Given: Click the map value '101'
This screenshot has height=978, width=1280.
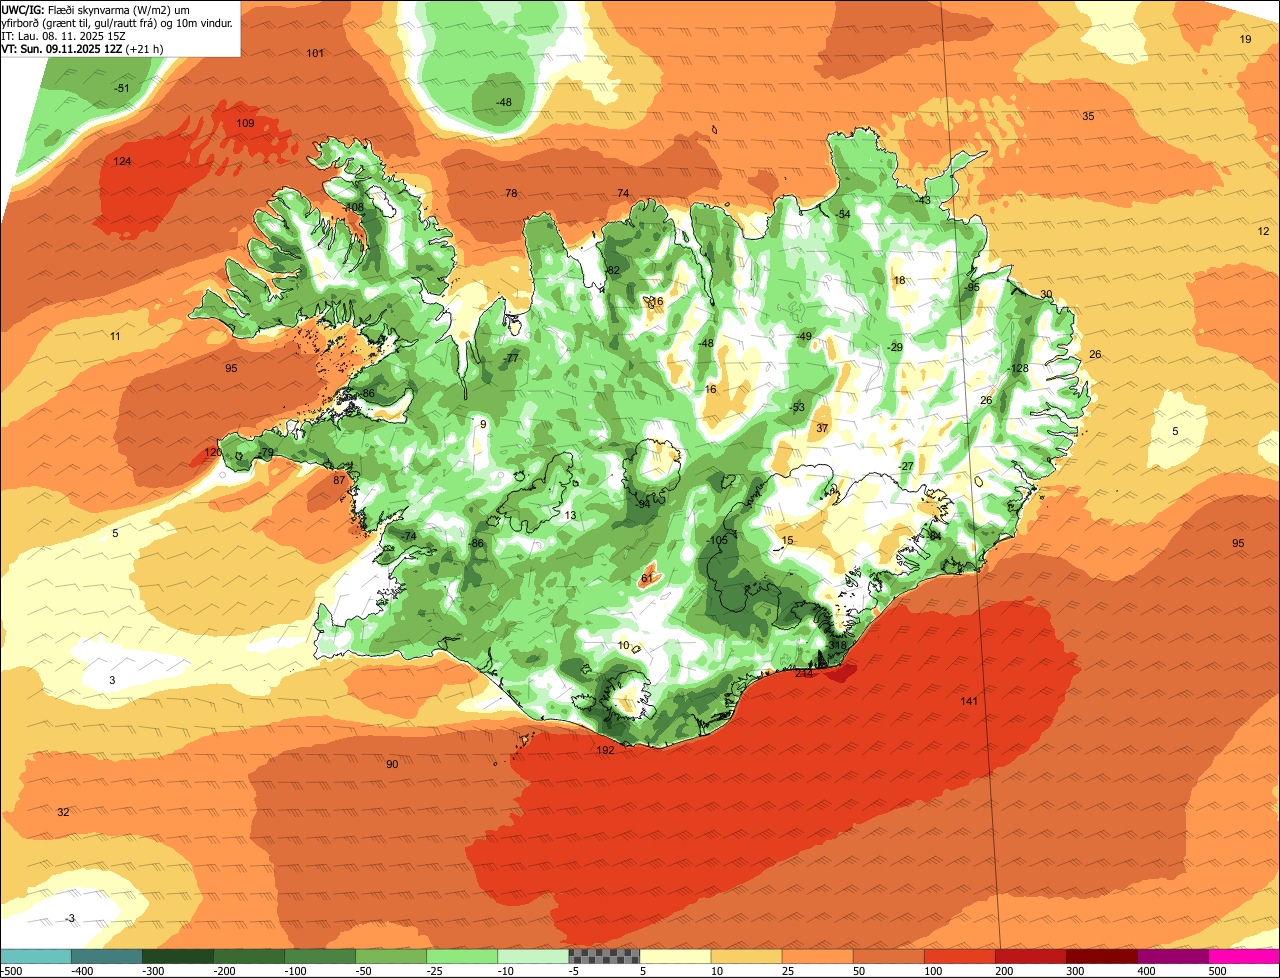Looking at the screenshot, I should tap(315, 53).
